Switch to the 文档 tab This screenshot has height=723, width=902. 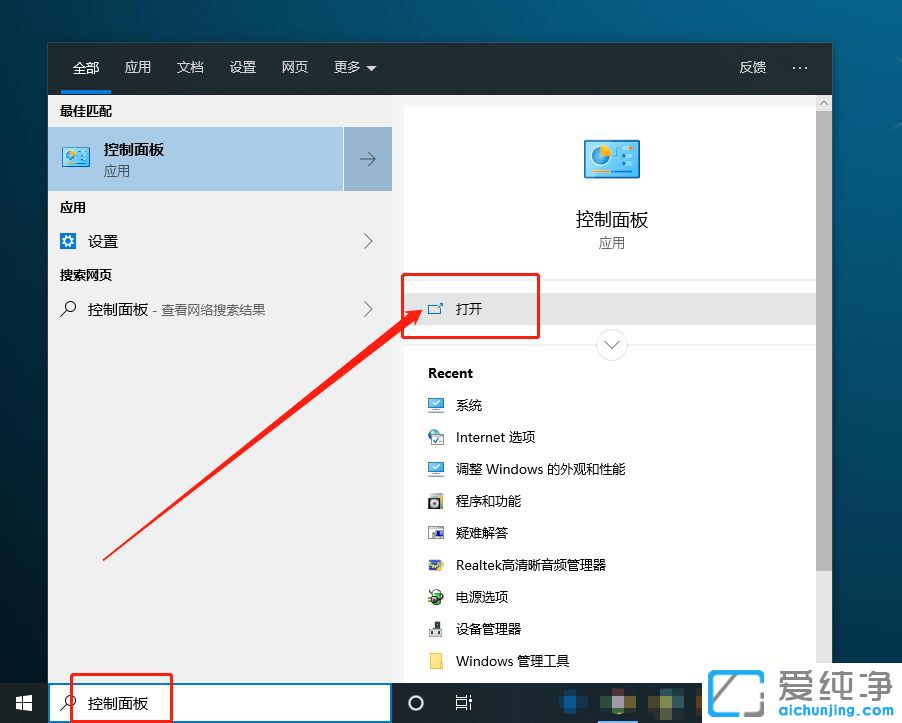[x=190, y=67]
